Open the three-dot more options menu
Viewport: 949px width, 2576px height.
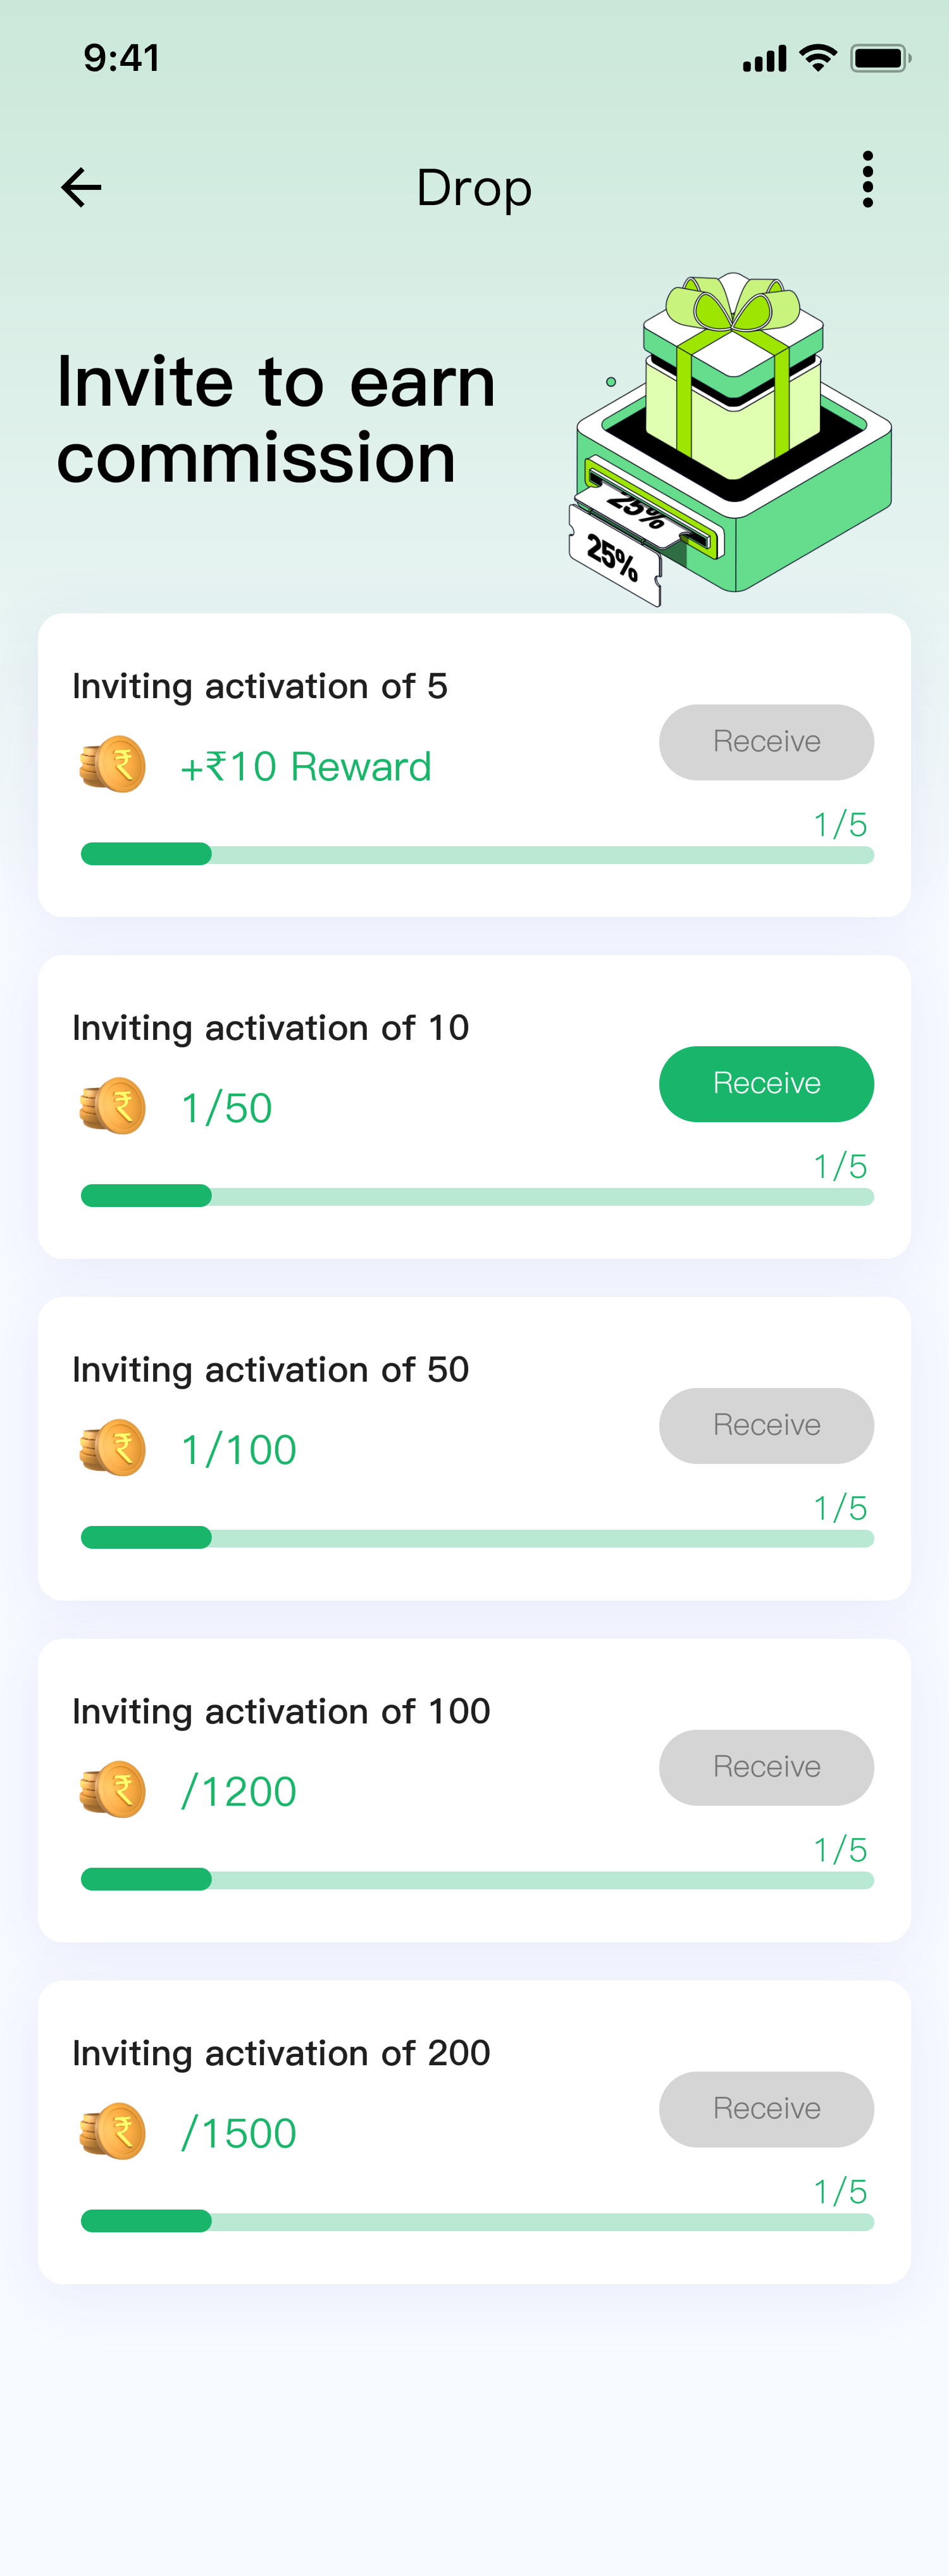(x=867, y=180)
